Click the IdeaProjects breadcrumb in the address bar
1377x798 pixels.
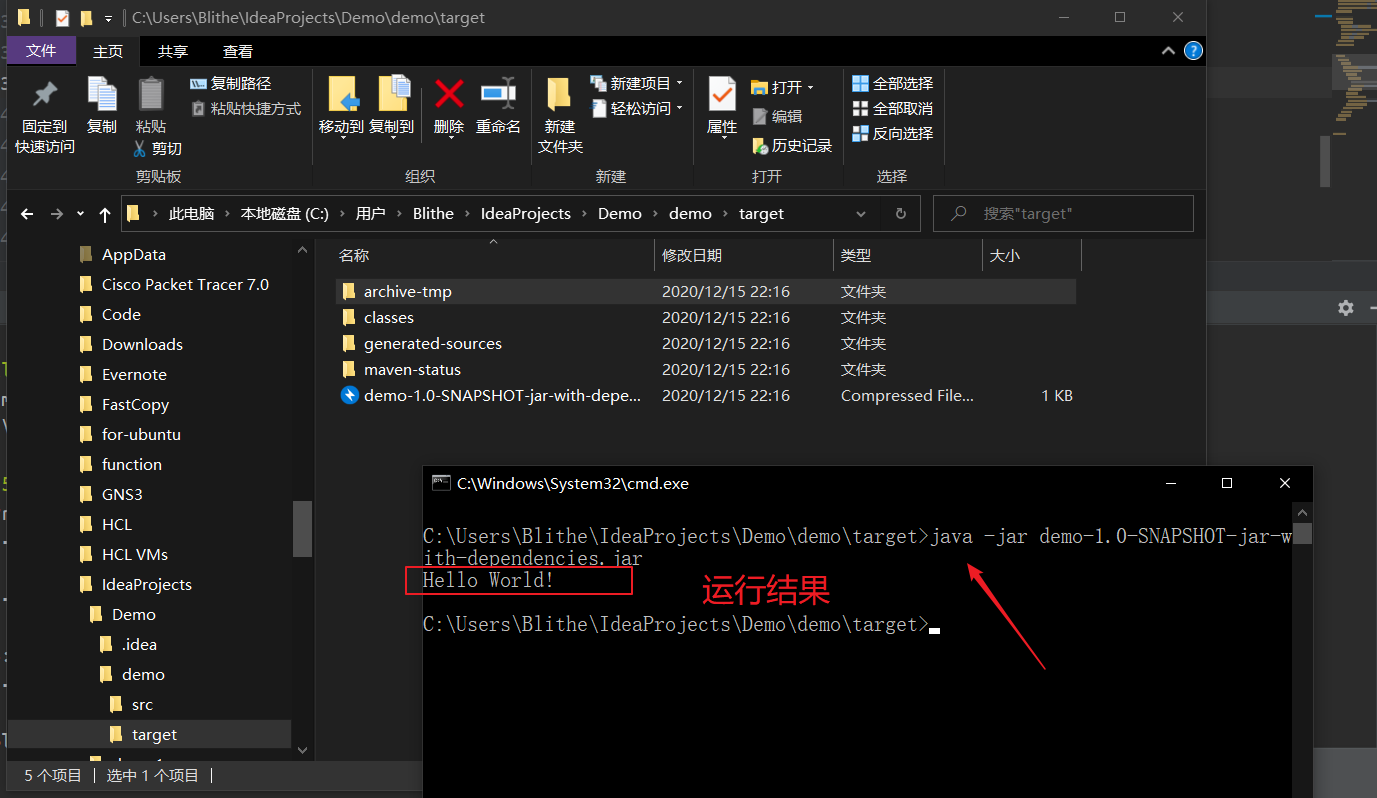click(x=526, y=214)
